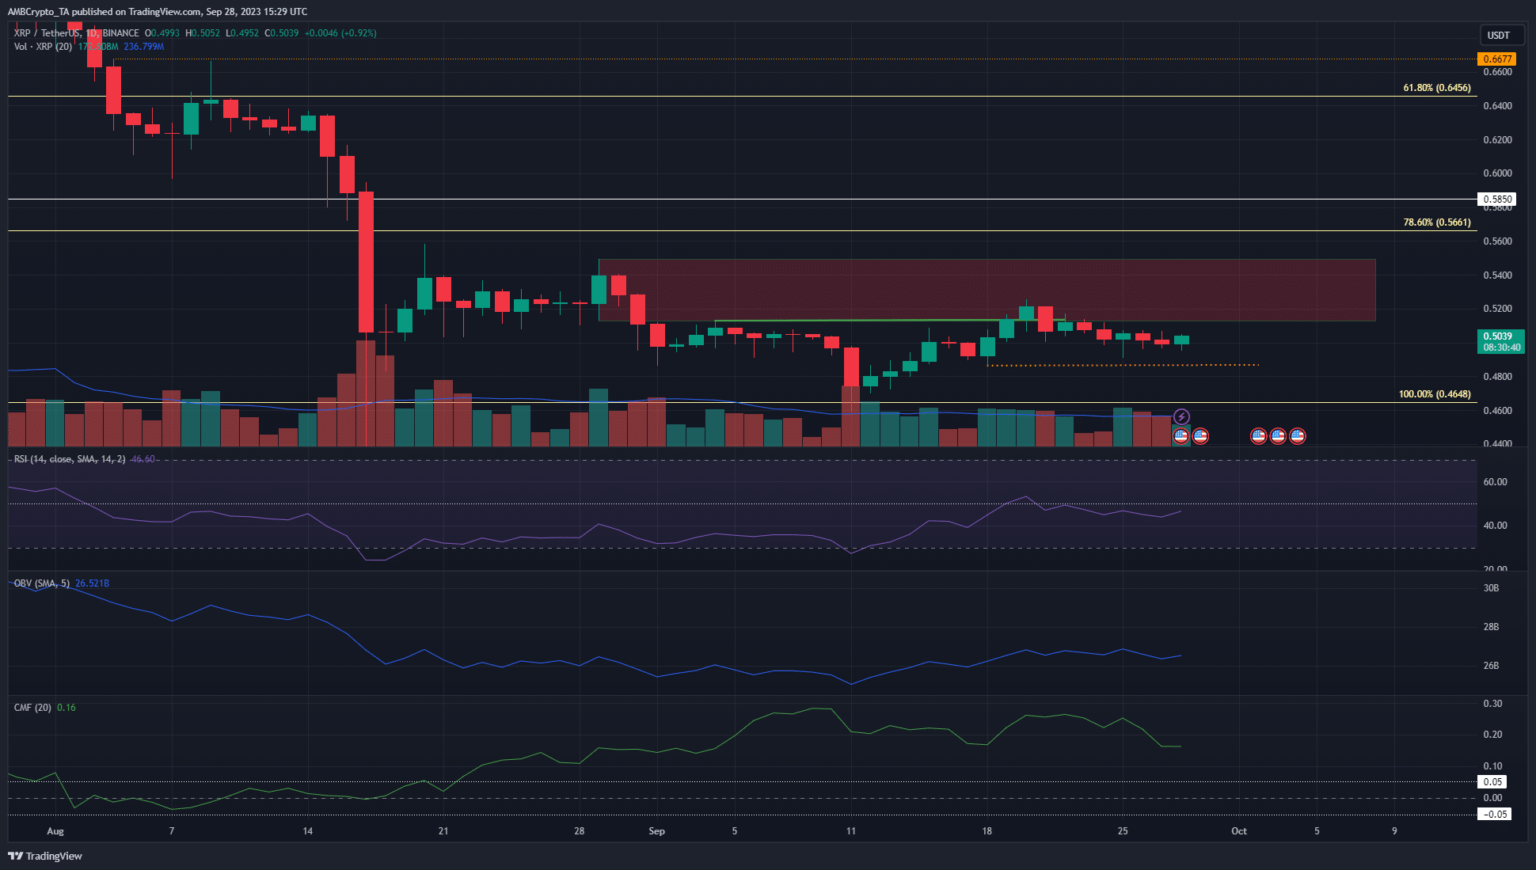
Task: Click the last US flag event icon on right
Action: click(x=1297, y=436)
